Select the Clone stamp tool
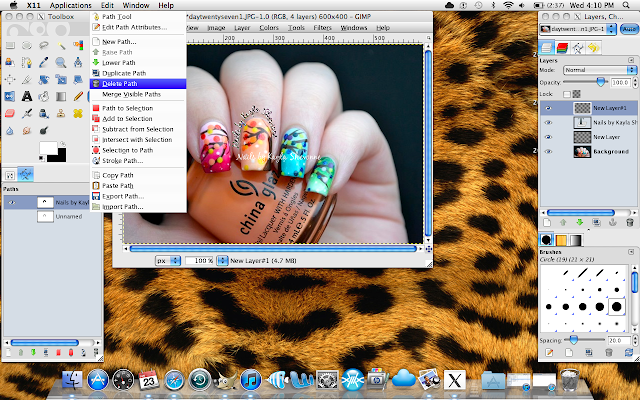640x400 pixels. pyautogui.click(x=61, y=113)
